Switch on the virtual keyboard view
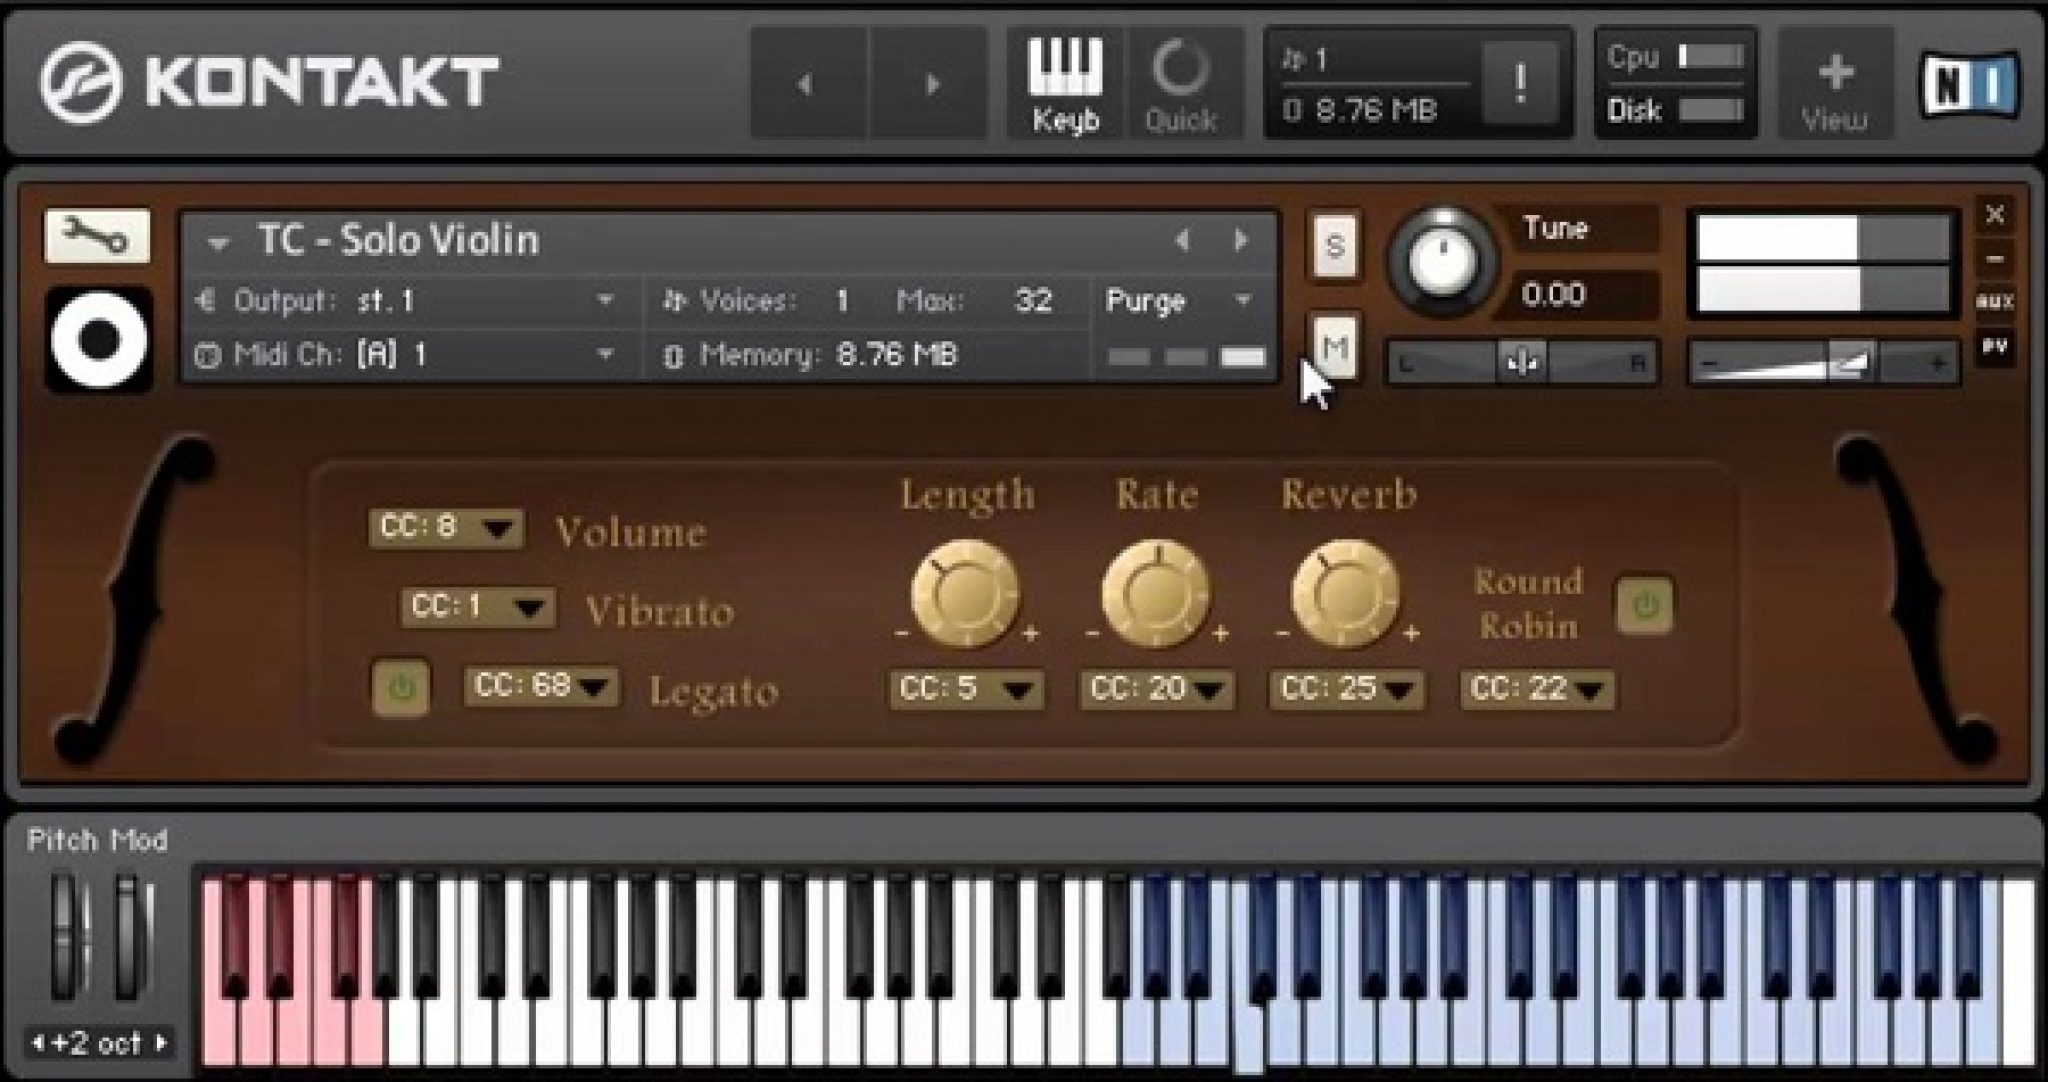Screen dimensions: 2048x1082 click(x=1064, y=80)
